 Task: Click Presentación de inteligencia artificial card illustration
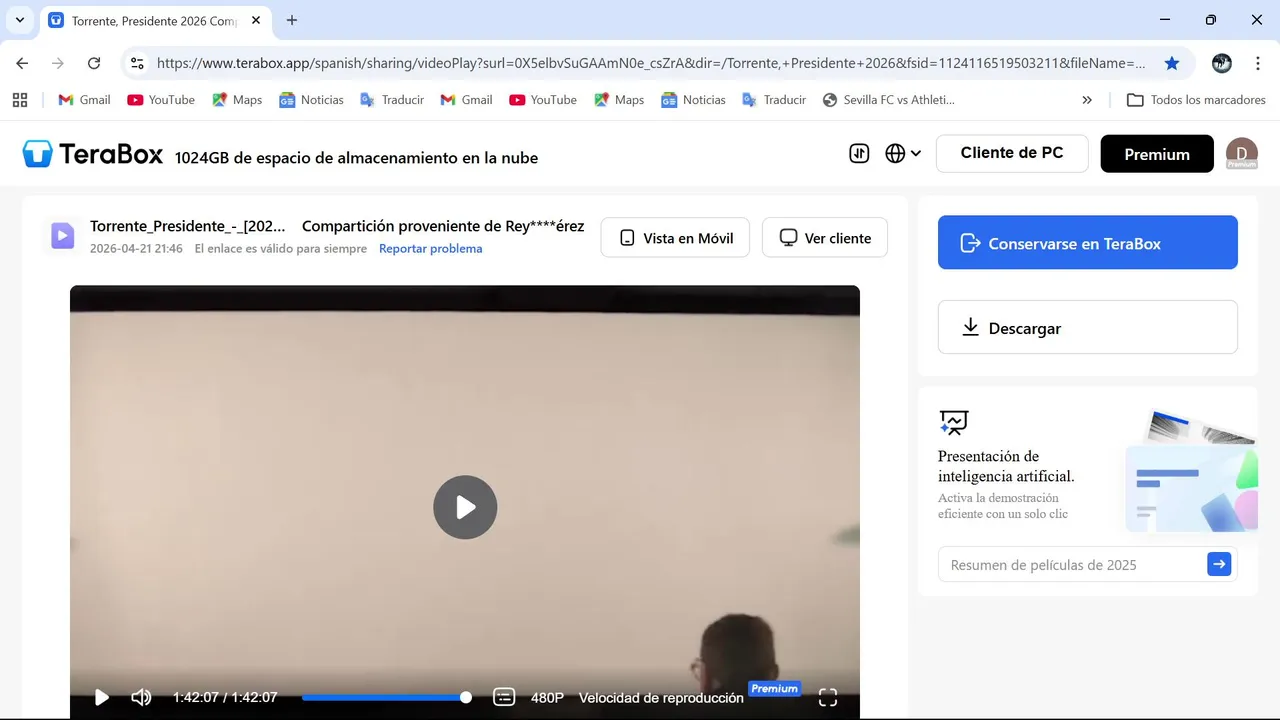[1190, 471]
